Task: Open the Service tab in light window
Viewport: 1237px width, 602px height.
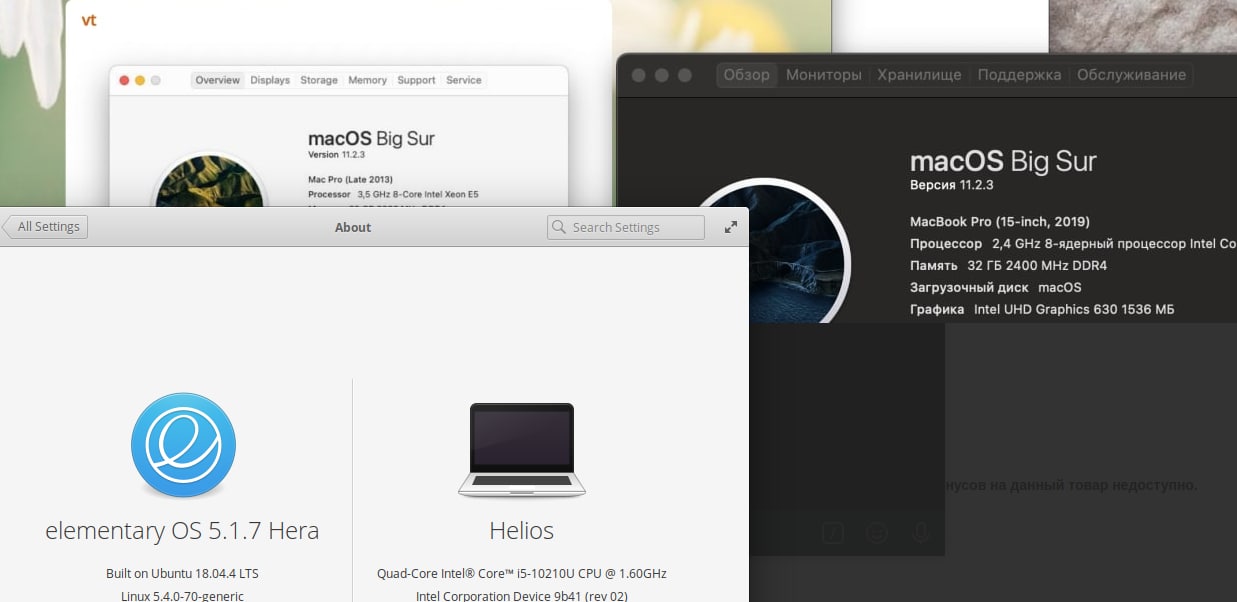Action: [464, 80]
